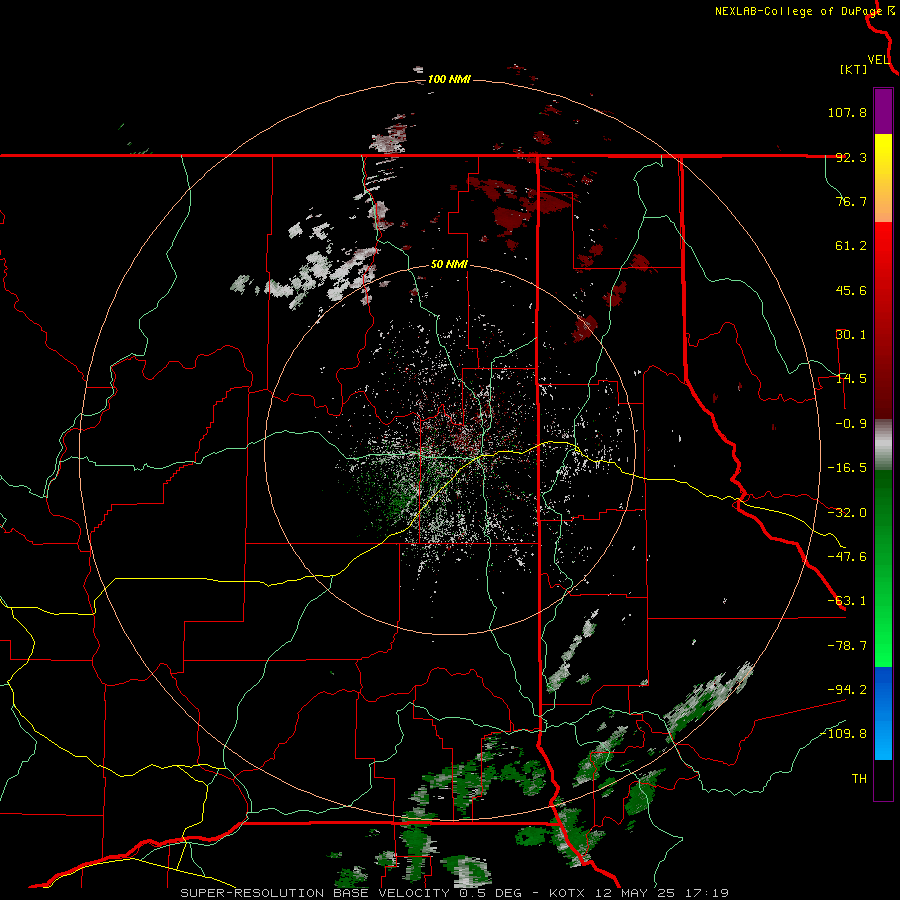Click the green segment of the color bar
The image size is (900, 900).
(x=883, y=568)
